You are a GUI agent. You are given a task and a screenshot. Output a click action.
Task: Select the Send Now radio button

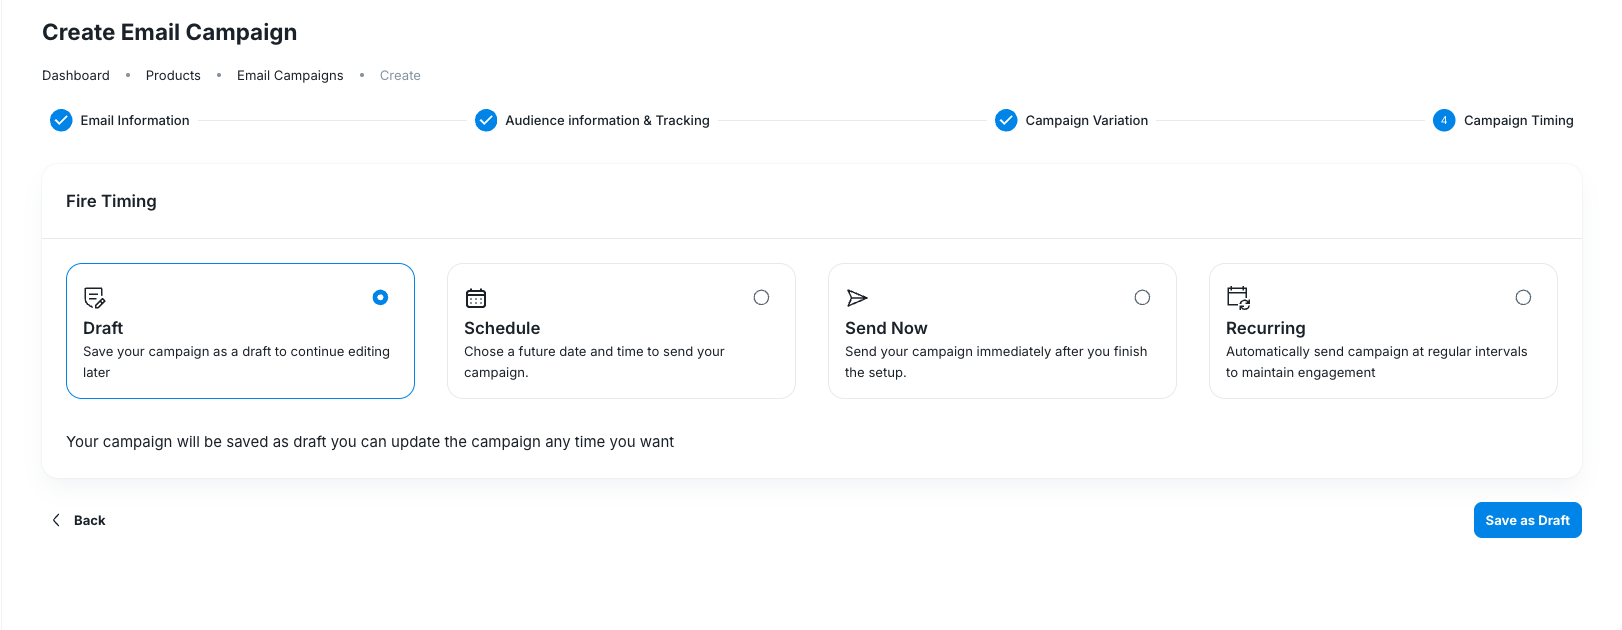(x=1142, y=297)
